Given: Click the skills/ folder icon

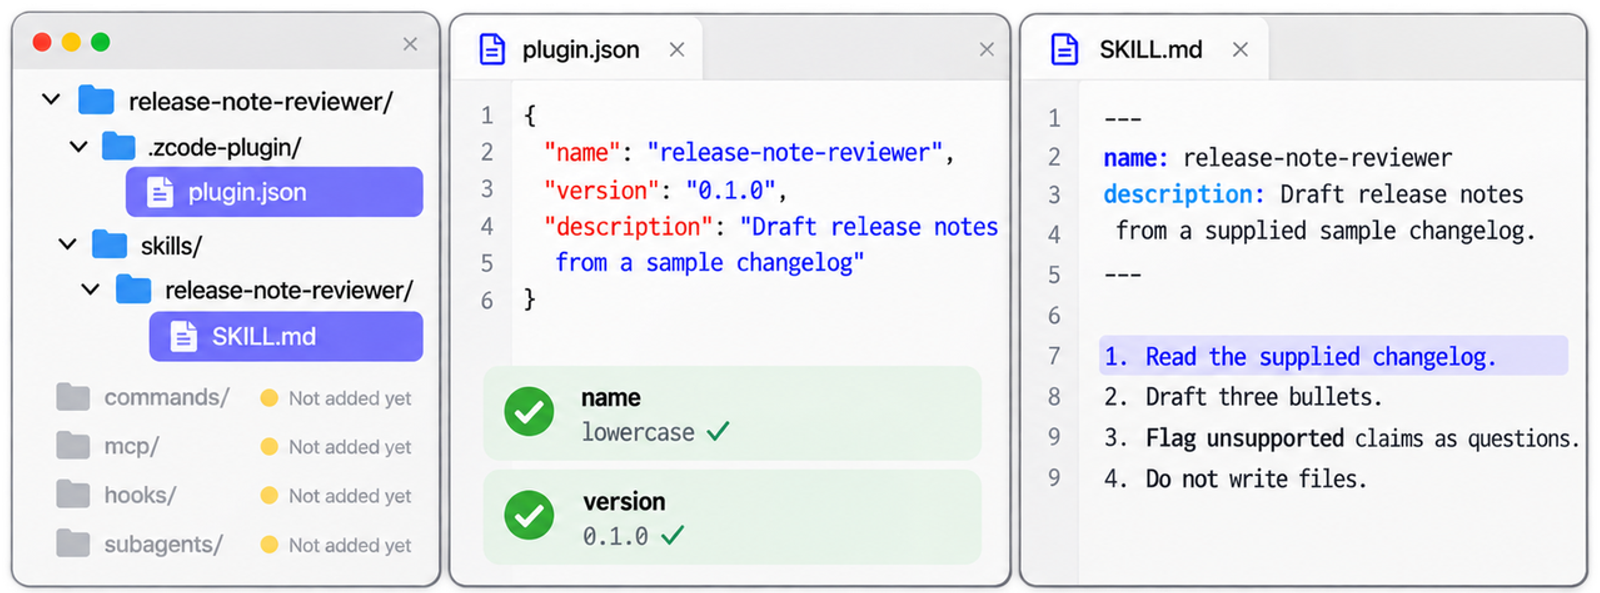Looking at the screenshot, I should 109,244.
